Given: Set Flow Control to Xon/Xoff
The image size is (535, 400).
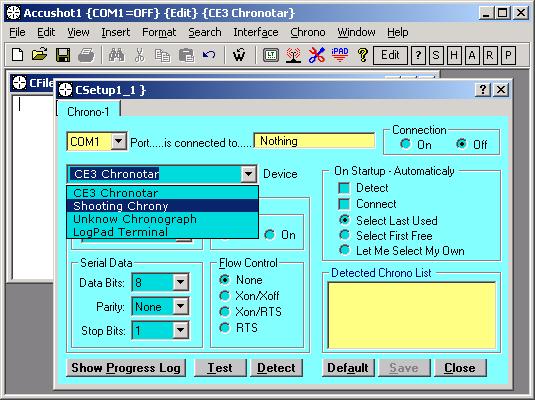Looking at the screenshot, I should (225, 296).
